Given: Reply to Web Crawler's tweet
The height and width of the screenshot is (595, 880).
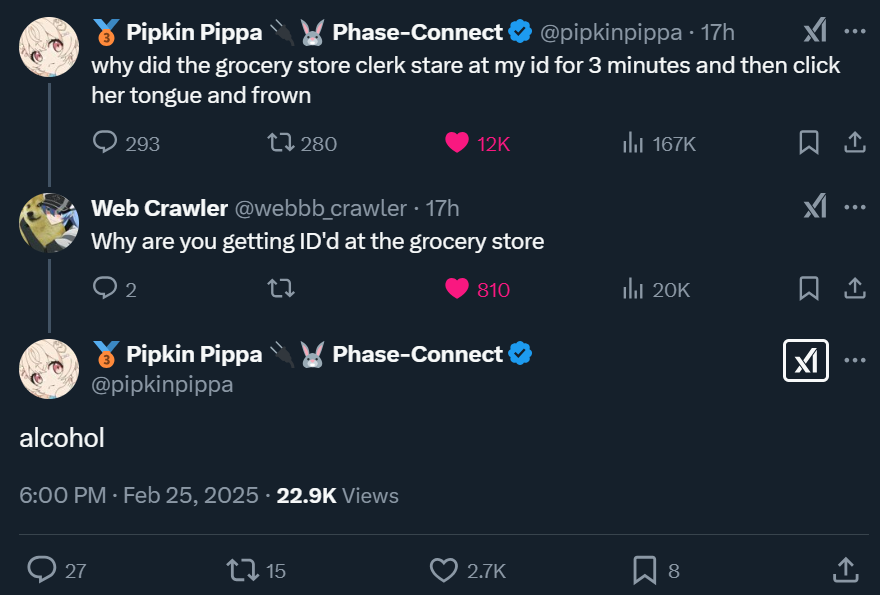Looking at the screenshot, I should (106, 289).
